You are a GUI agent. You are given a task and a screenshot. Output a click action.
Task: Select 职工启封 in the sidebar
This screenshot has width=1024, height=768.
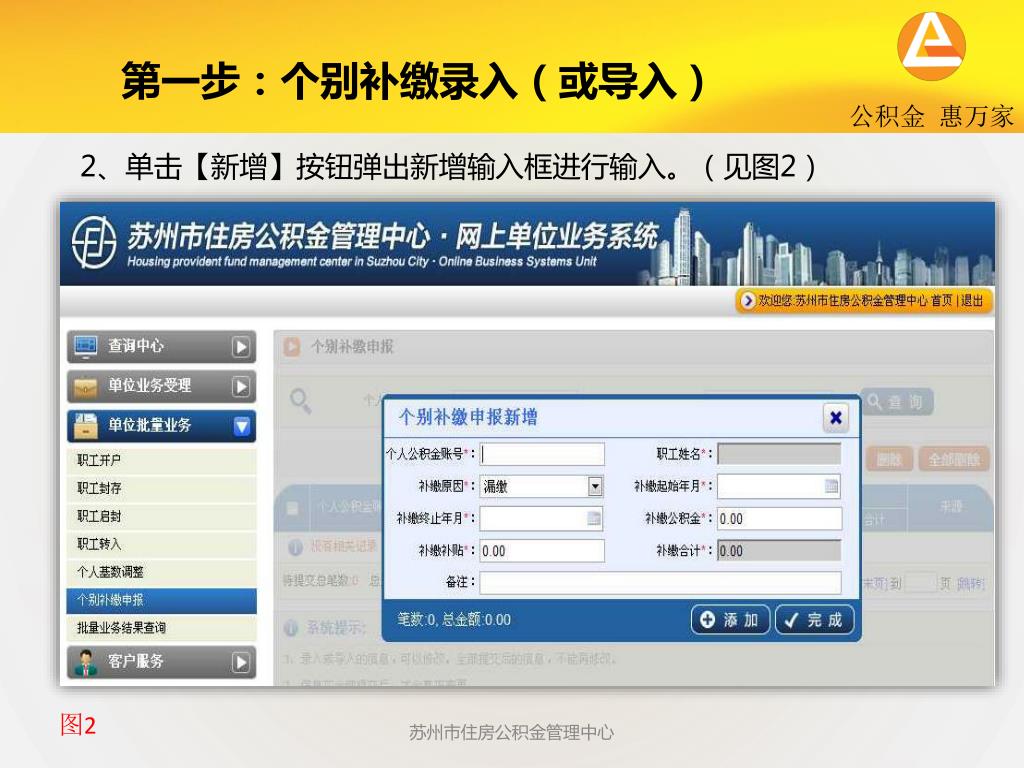click(x=161, y=517)
